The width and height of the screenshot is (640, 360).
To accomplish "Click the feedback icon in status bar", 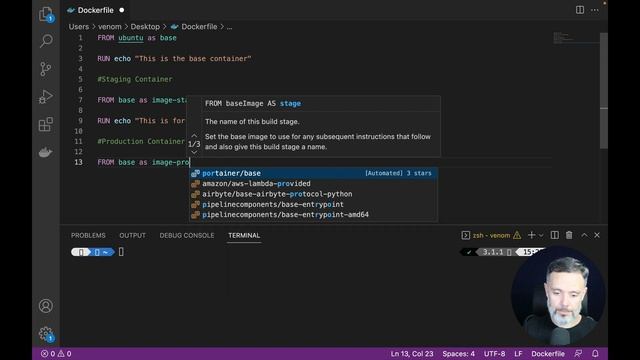I will pos(578,354).
